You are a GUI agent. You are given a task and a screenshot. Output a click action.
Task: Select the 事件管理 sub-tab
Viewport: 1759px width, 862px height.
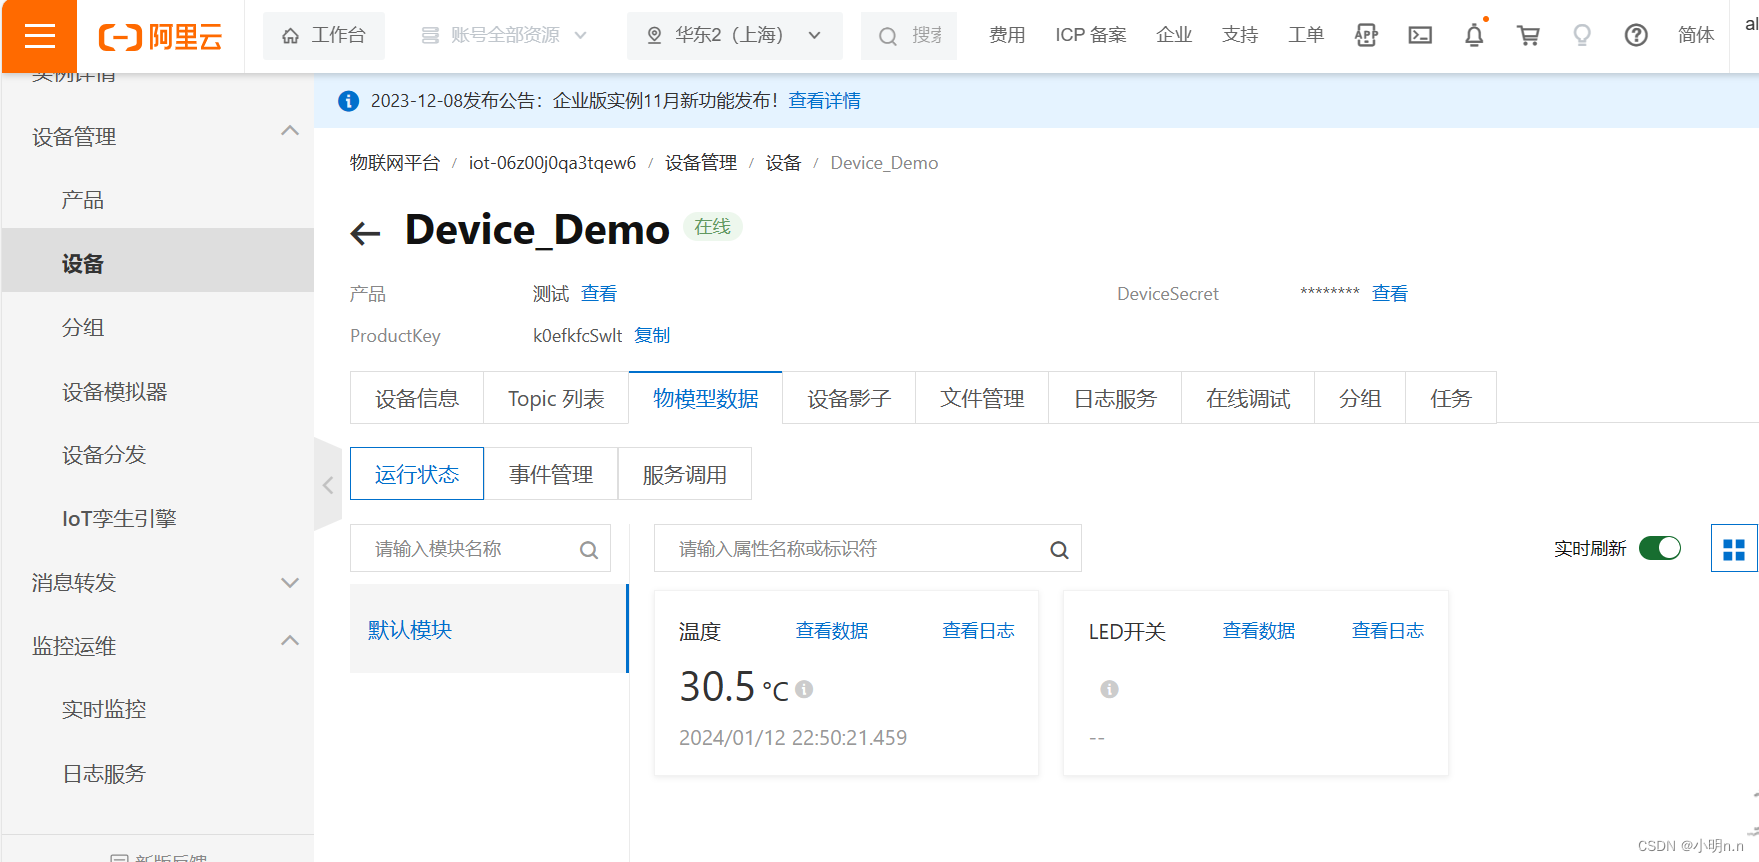tap(551, 474)
